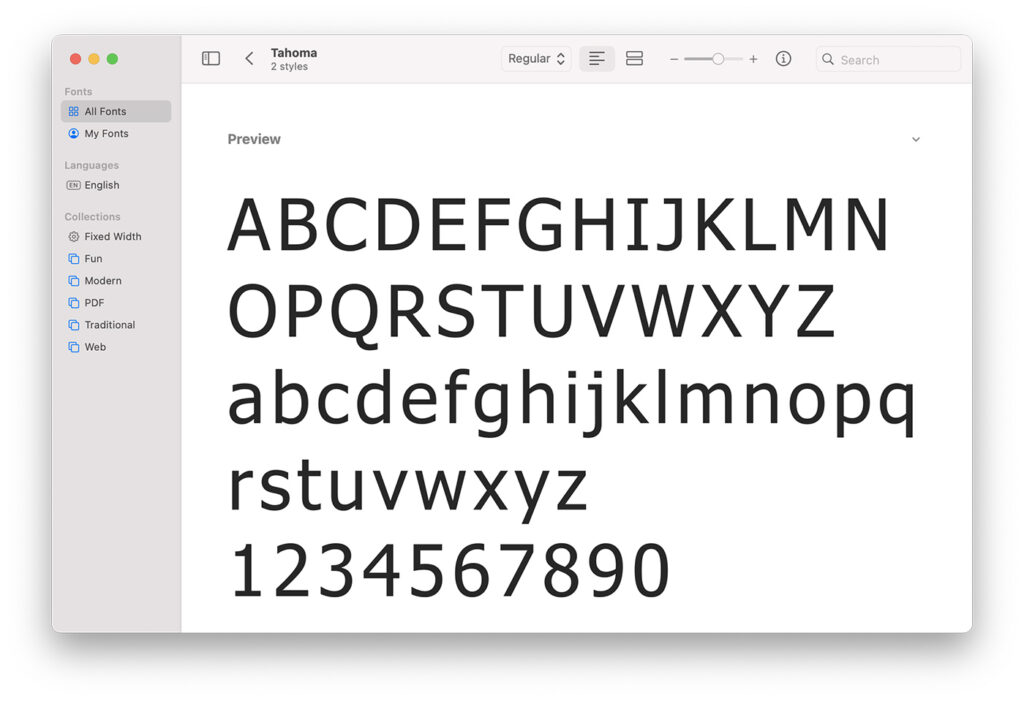1024x701 pixels.
Task: Select the Traditional collection icon
Action: point(73,324)
